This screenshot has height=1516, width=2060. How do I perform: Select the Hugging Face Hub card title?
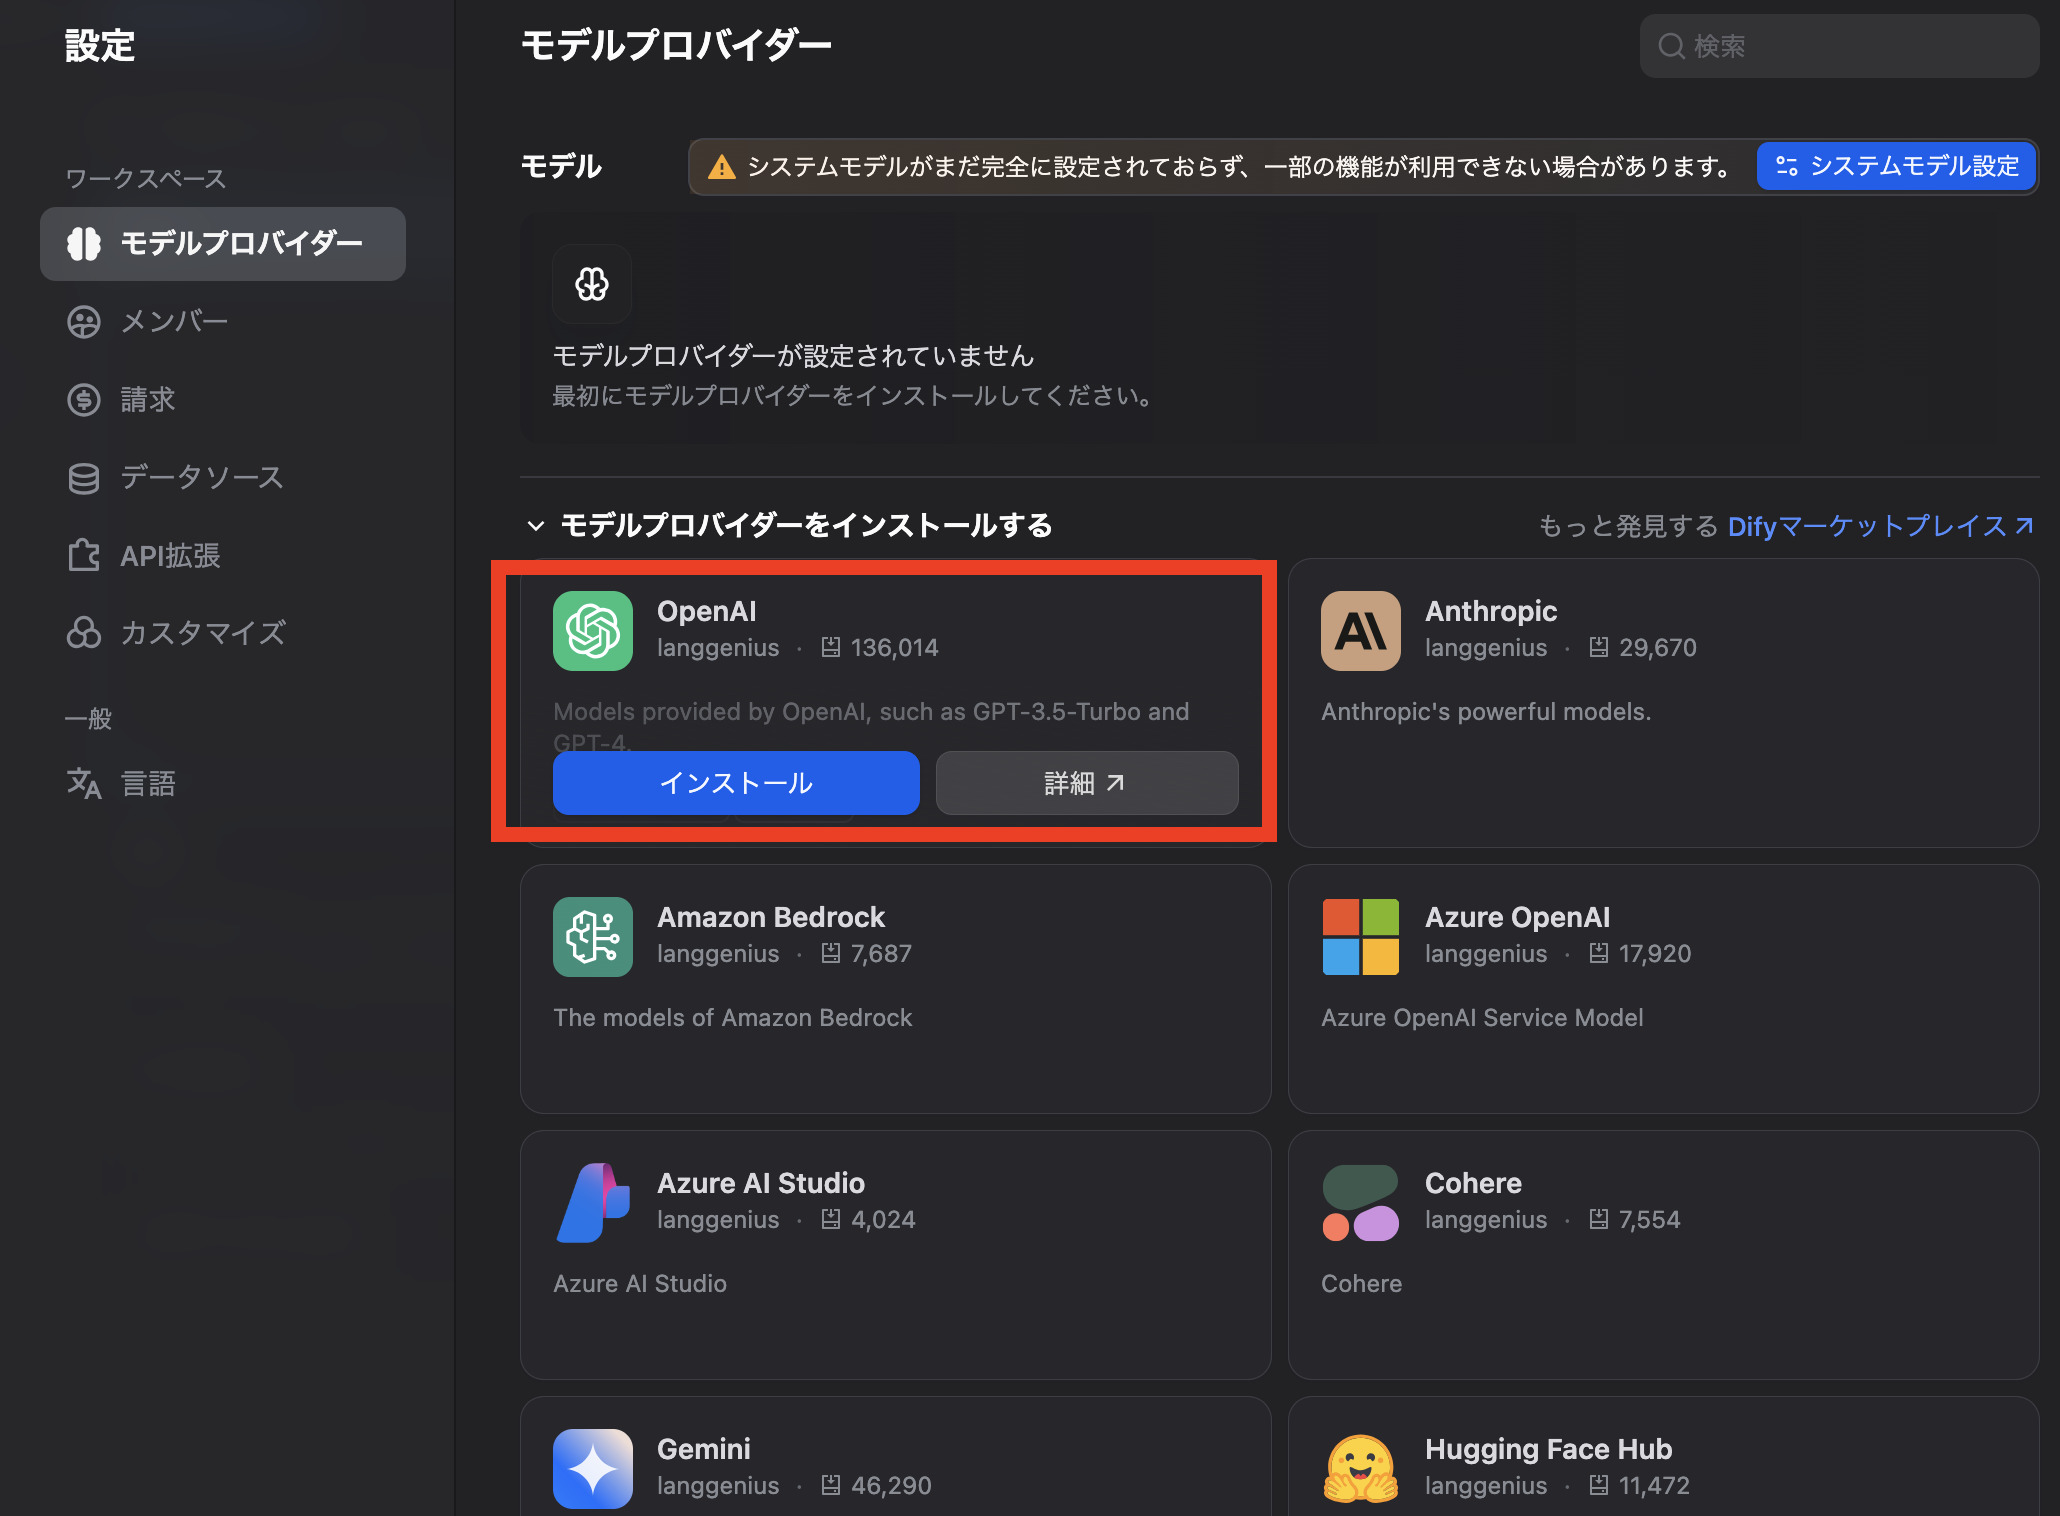click(1549, 1449)
